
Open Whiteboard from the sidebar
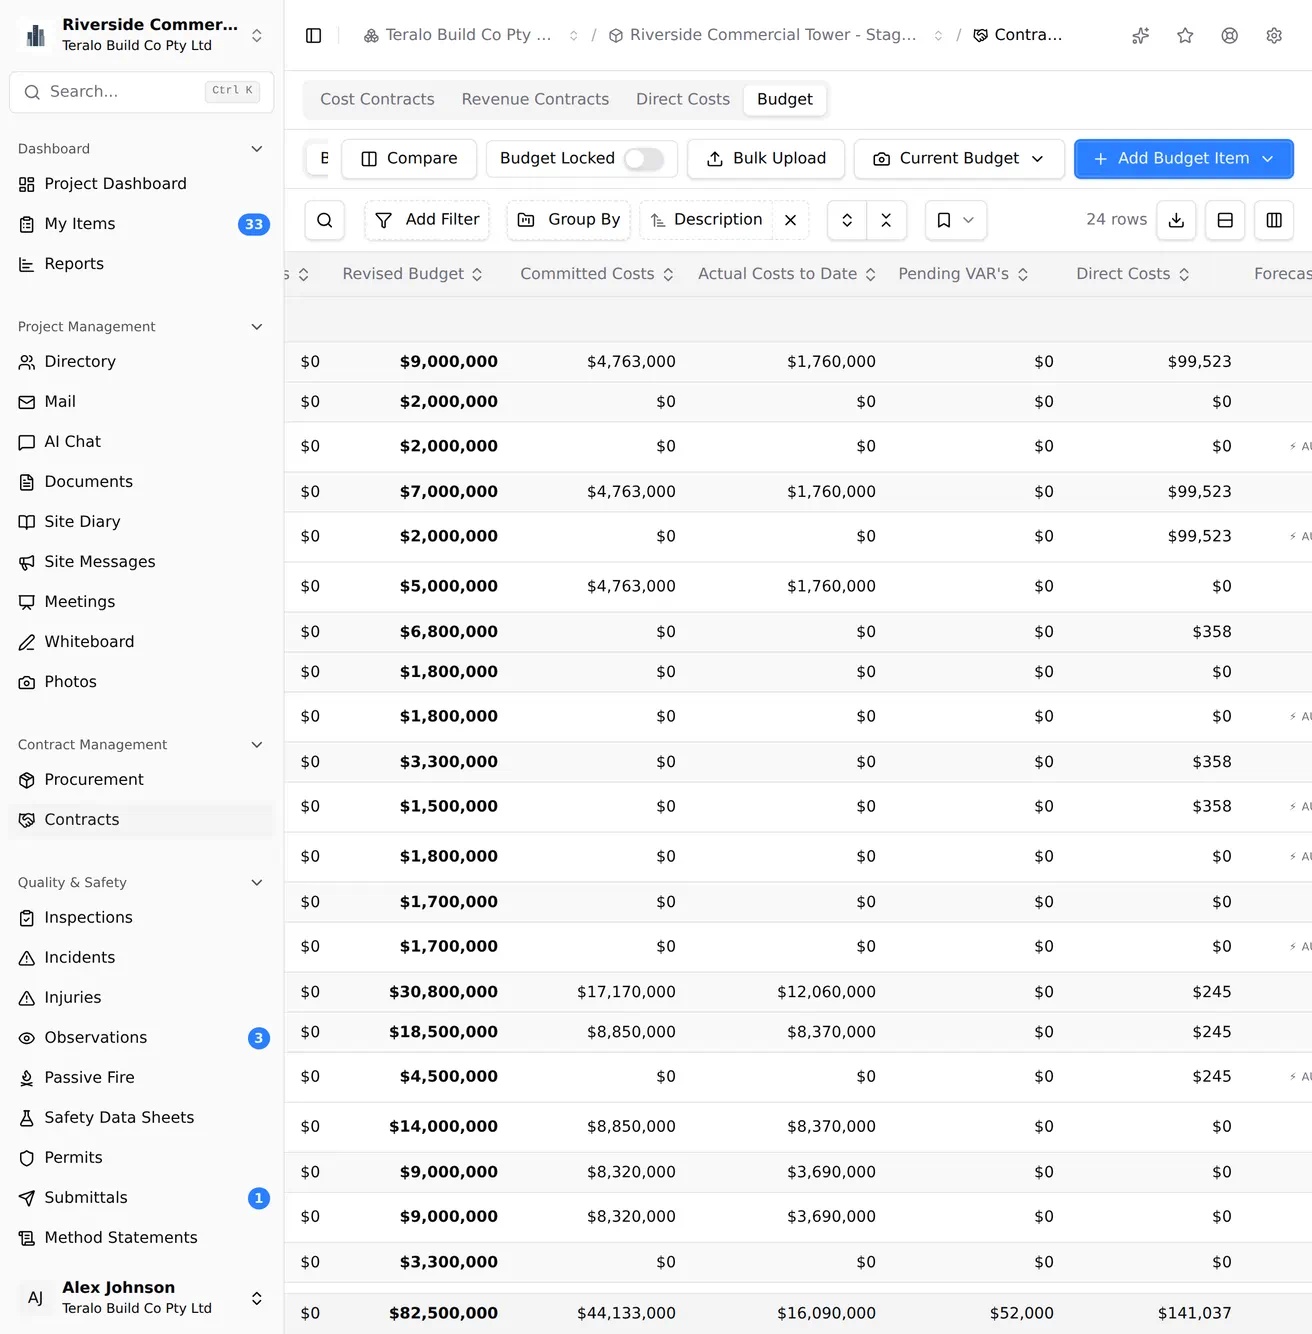coord(141,642)
